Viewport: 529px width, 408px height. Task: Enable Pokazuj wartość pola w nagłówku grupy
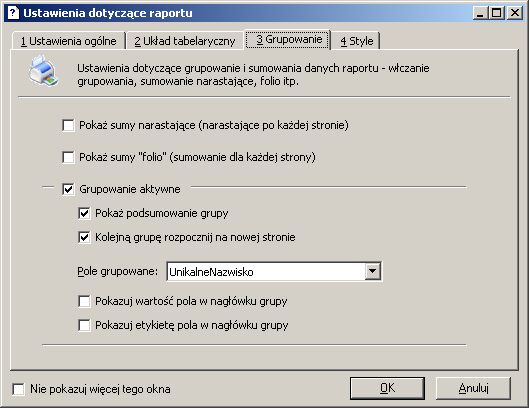pyautogui.click(x=84, y=301)
